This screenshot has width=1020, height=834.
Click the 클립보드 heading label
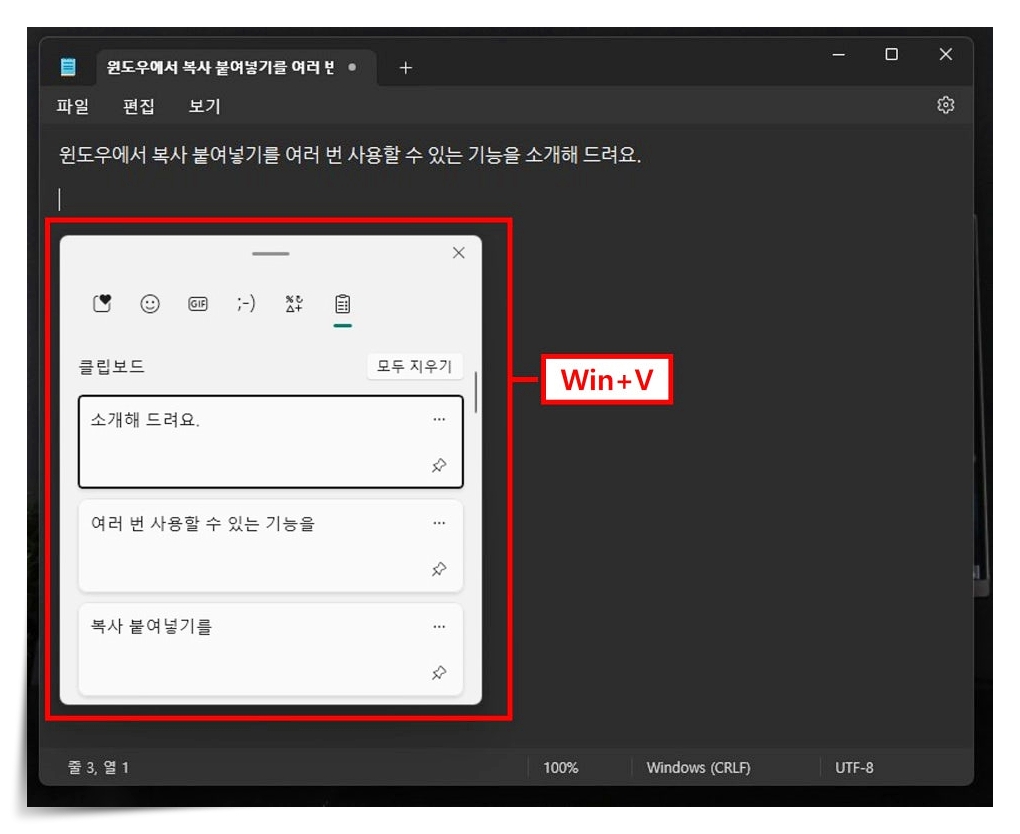point(111,366)
